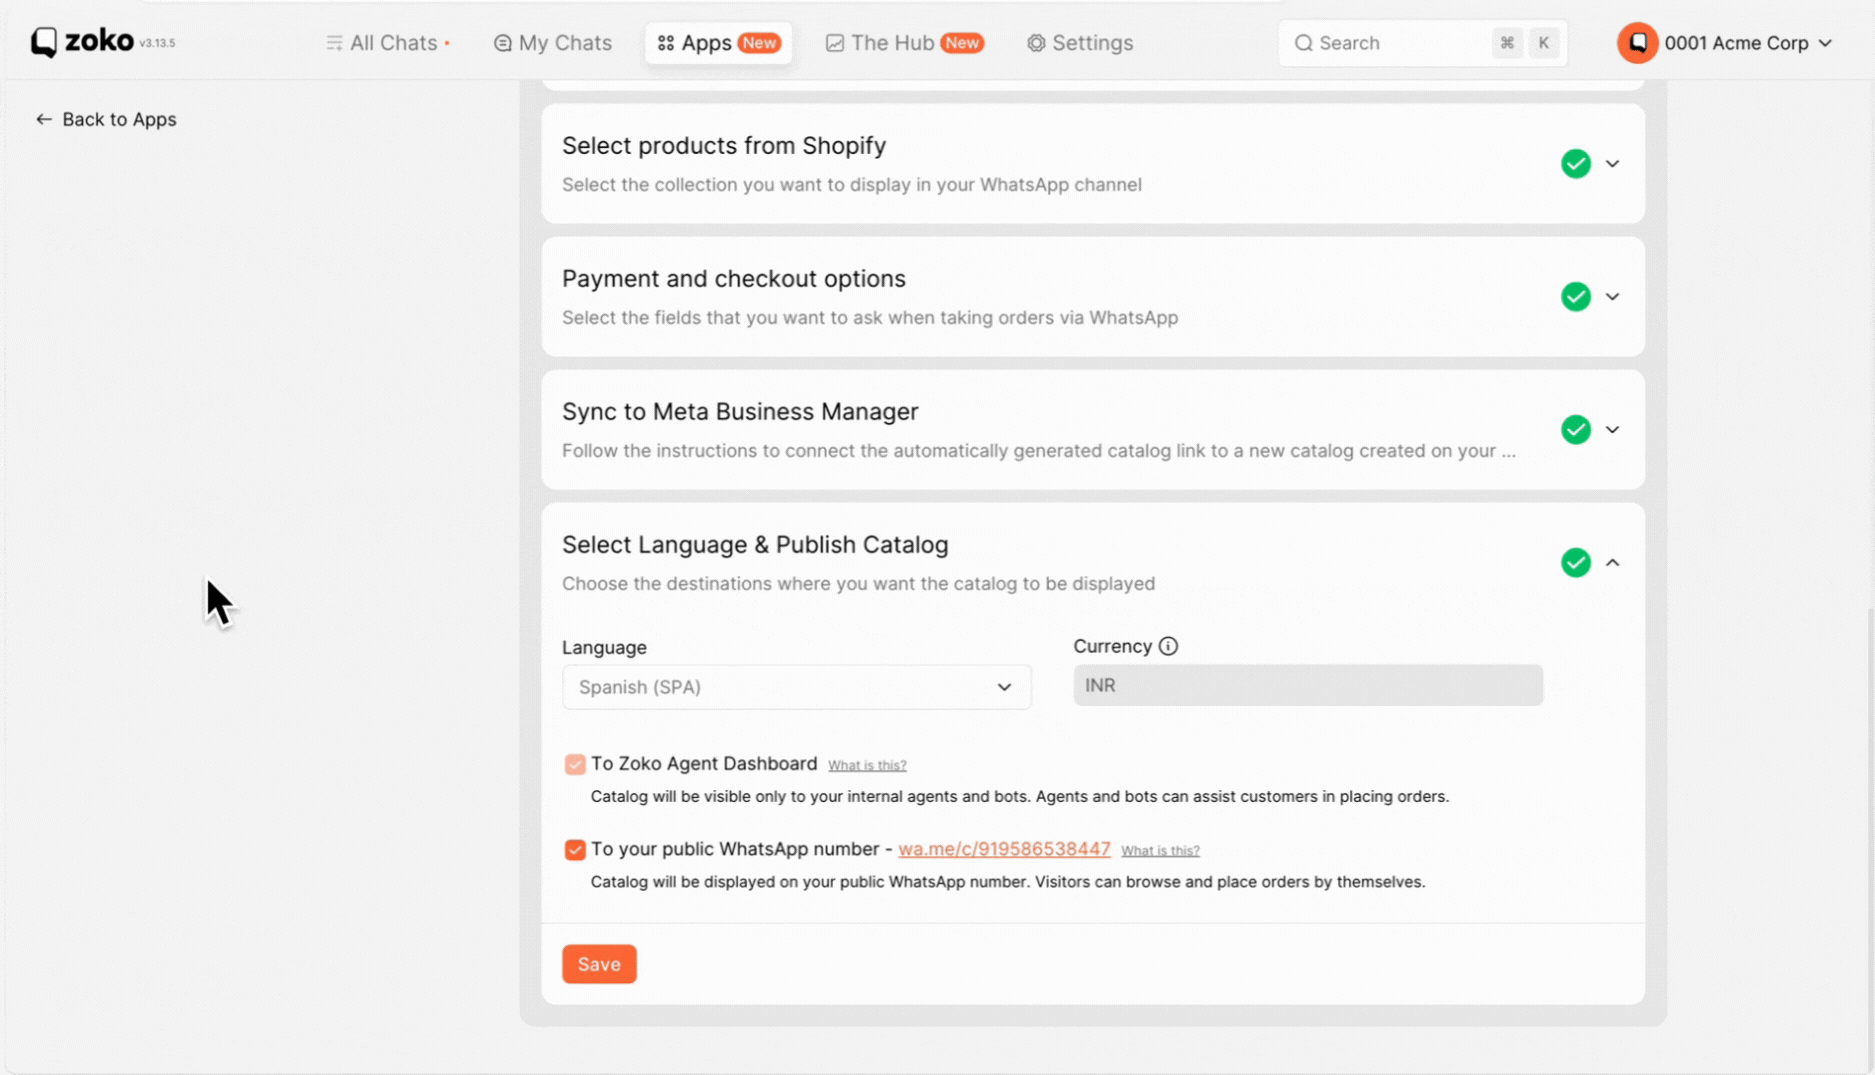
Task: Open the wa.me/c/919586538447 link
Action: [1004, 849]
